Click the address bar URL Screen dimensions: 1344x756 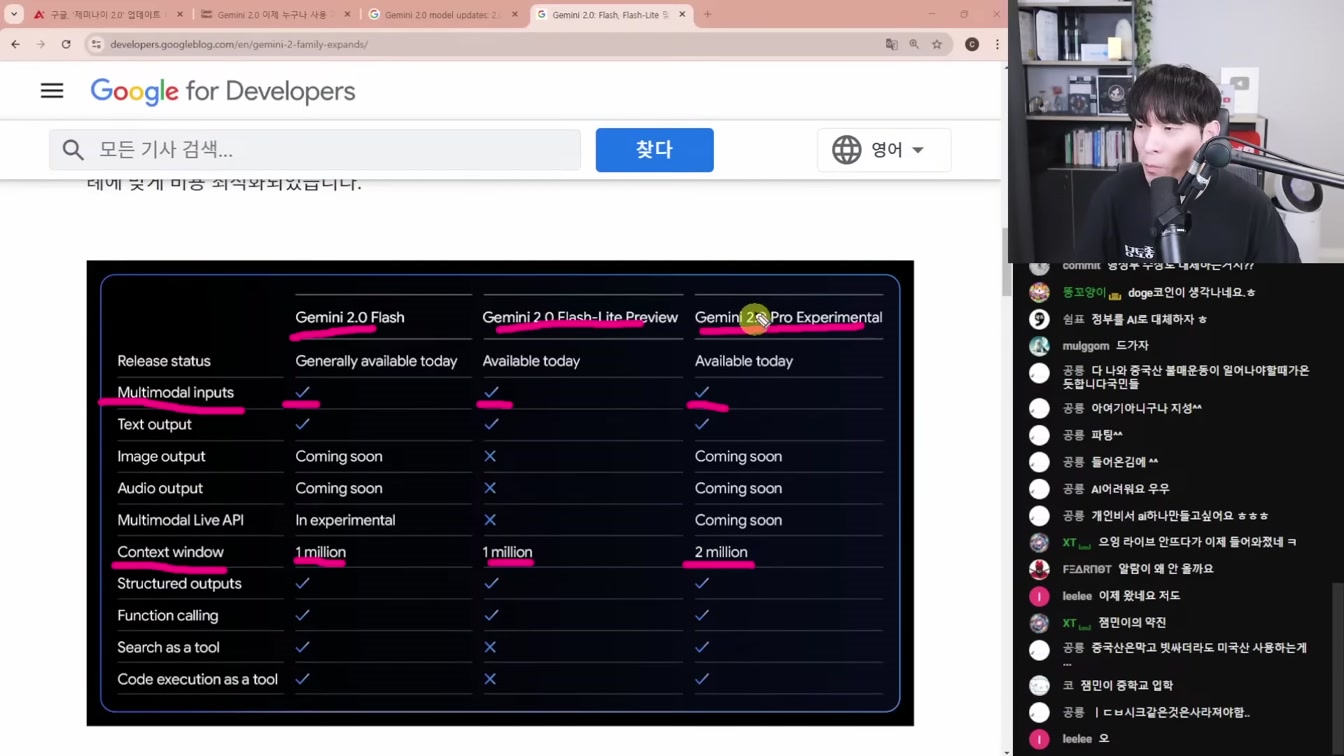[239, 44]
